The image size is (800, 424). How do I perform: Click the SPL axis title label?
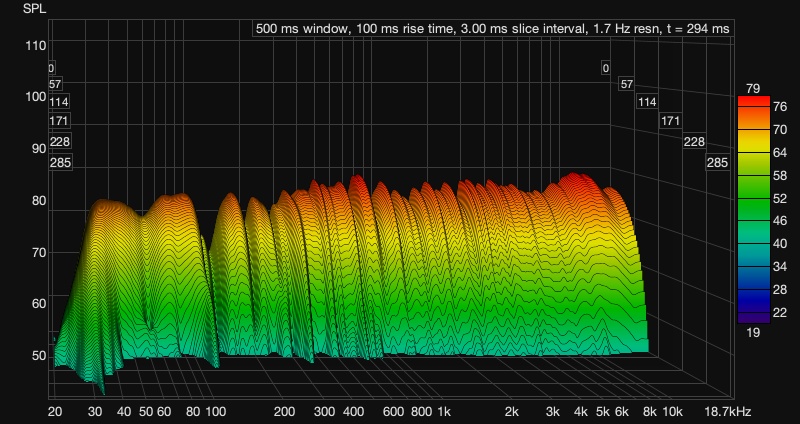coord(34,9)
